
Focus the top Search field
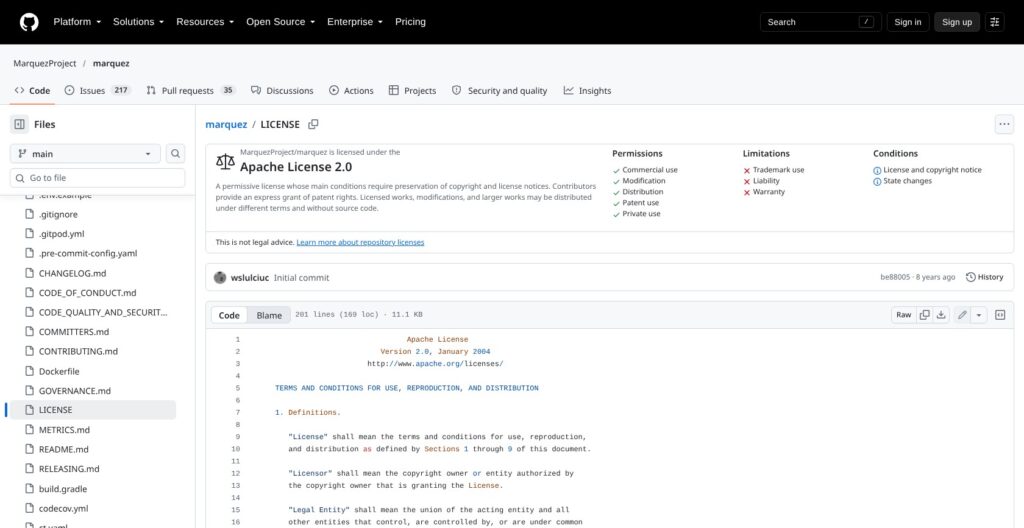point(820,22)
